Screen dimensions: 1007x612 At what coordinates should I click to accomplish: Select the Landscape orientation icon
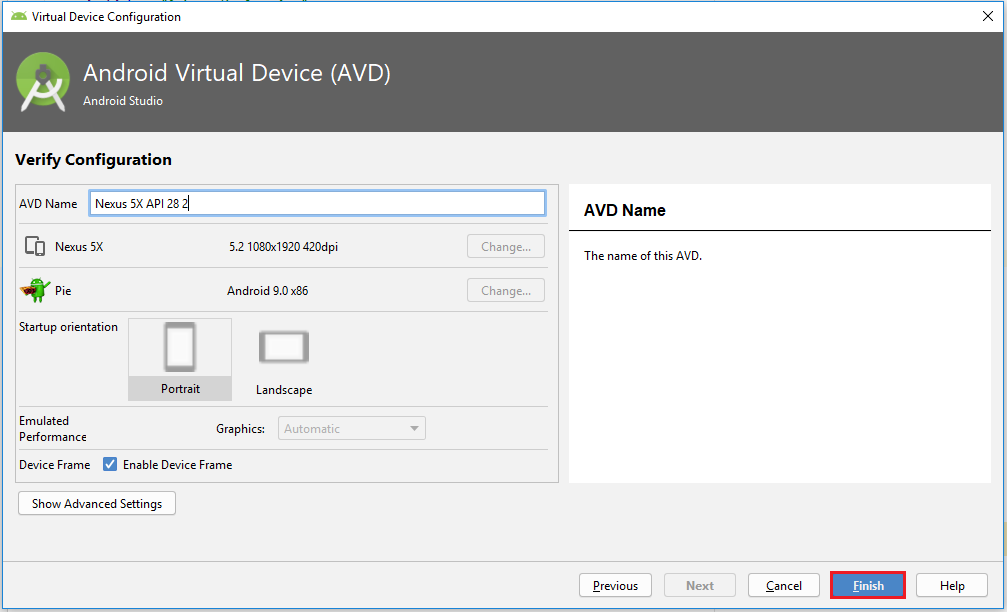[284, 348]
